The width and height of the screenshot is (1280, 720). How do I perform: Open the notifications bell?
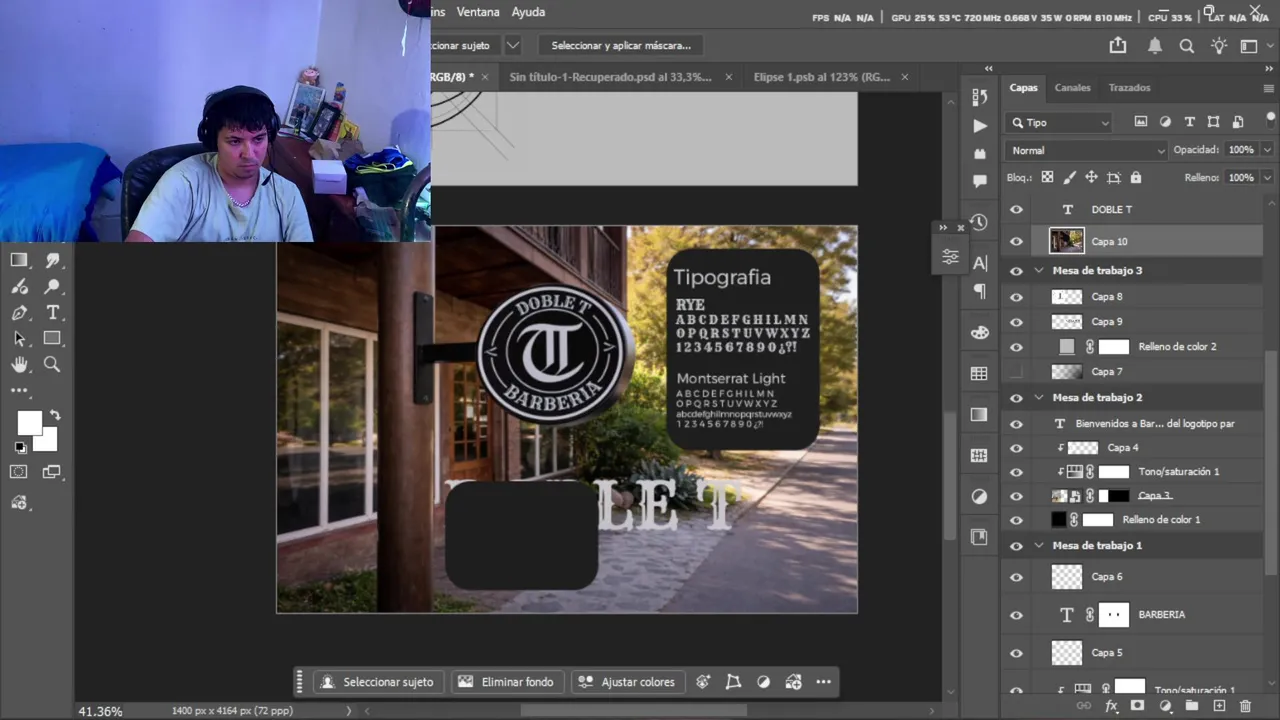(1155, 45)
